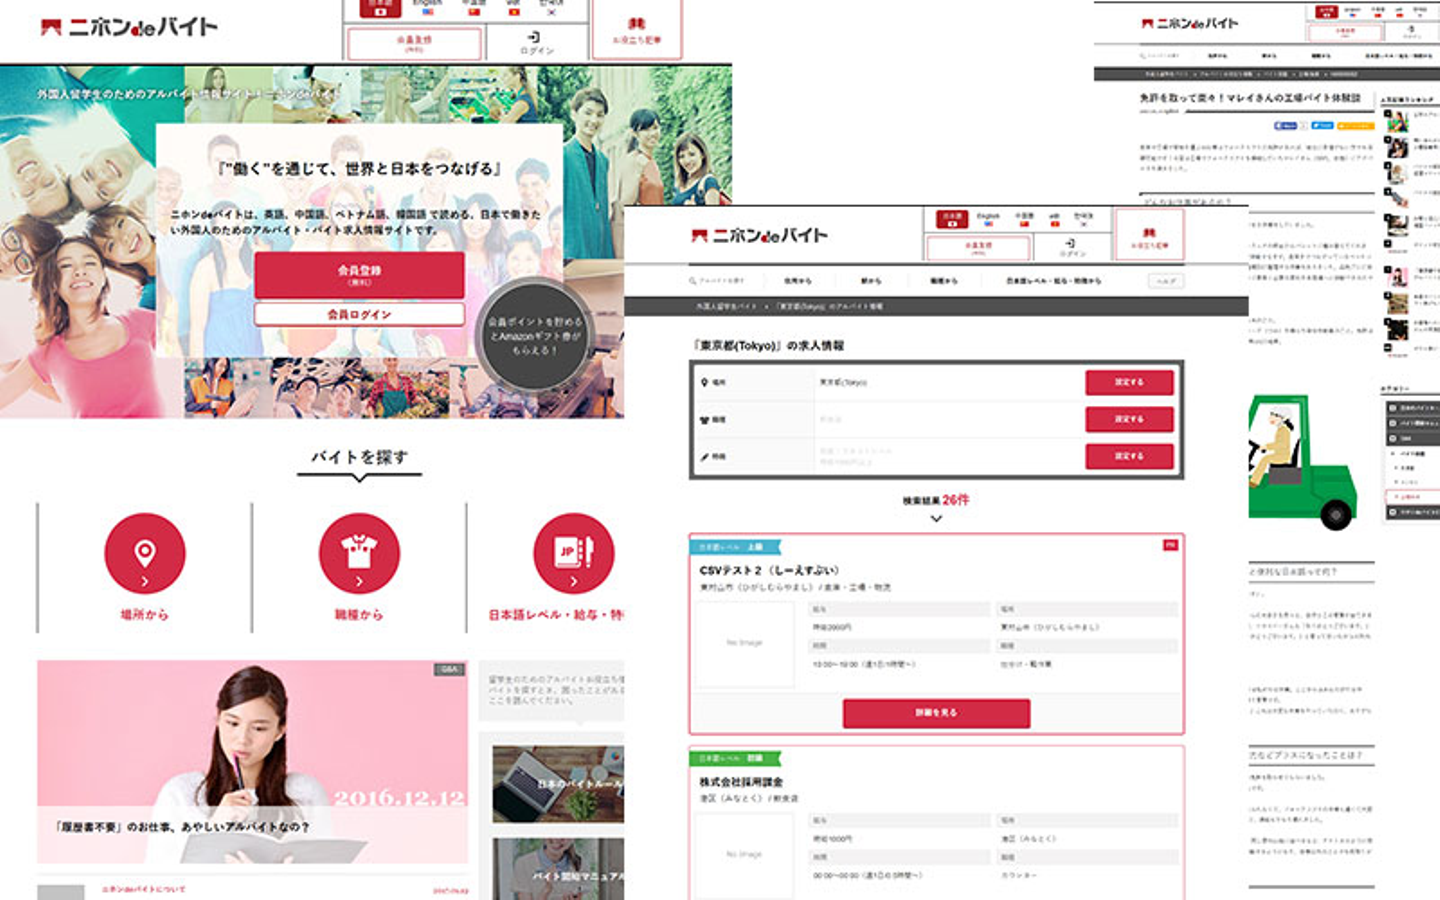Click the large red 会員登録 button
The height and width of the screenshot is (900, 1440).
point(359,275)
